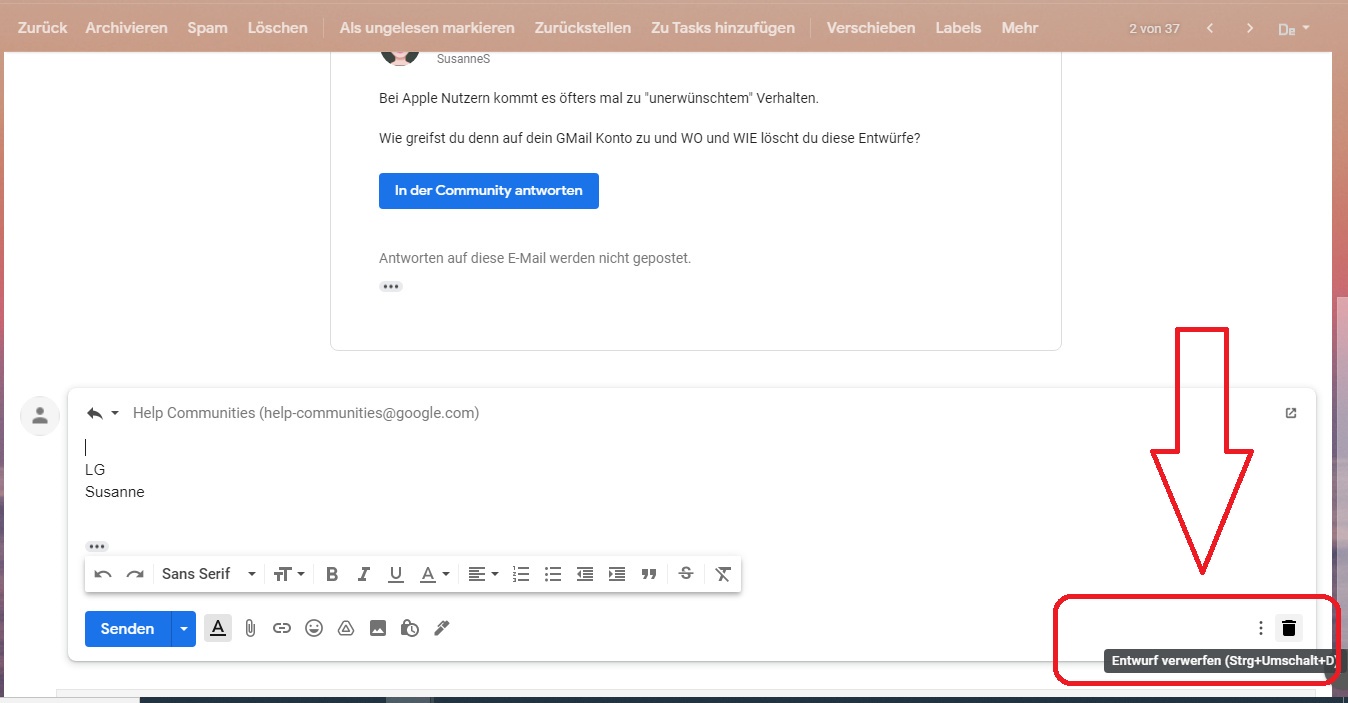Attach a file using the paperclip icon
The width and height of the screenshot is (1348, 703).
[250, 628]
